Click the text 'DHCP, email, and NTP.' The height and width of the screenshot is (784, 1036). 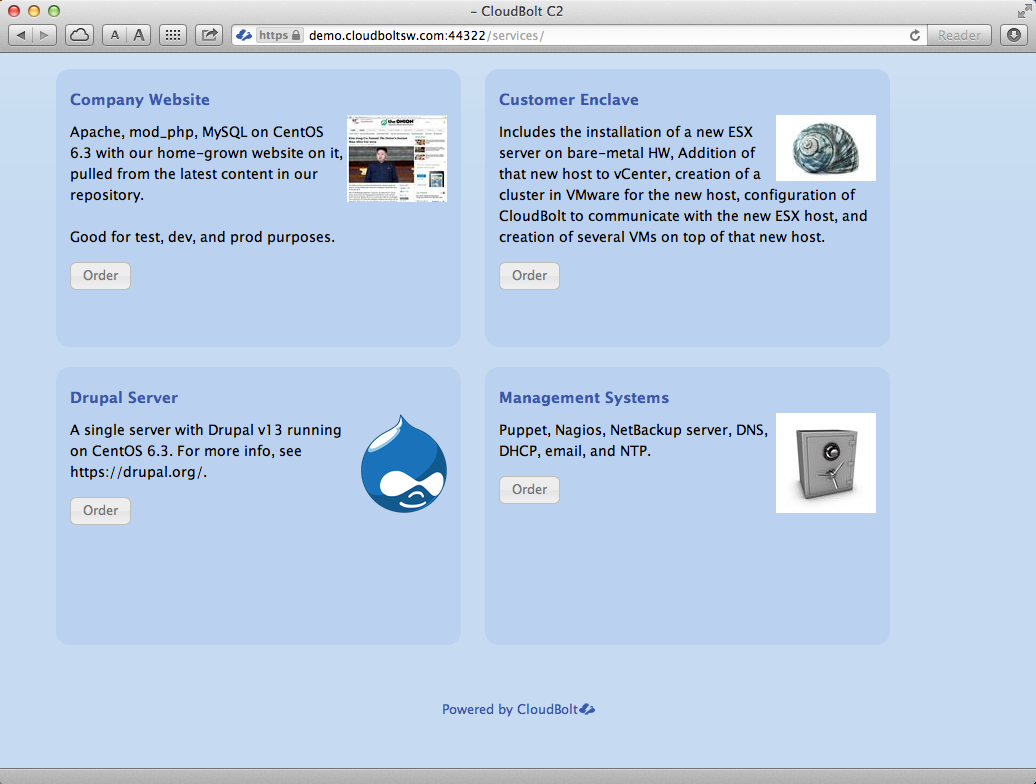[575, 451]
